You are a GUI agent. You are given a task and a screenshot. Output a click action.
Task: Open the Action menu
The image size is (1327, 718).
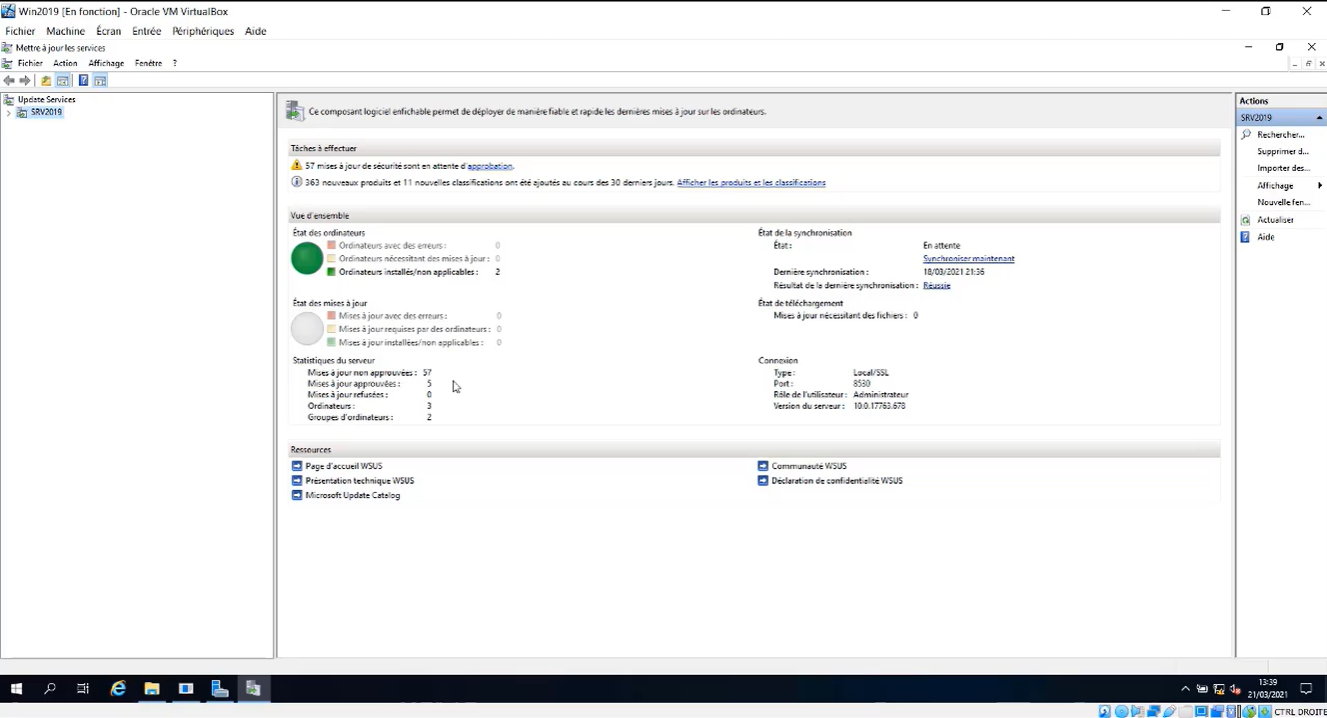(64, 62)
